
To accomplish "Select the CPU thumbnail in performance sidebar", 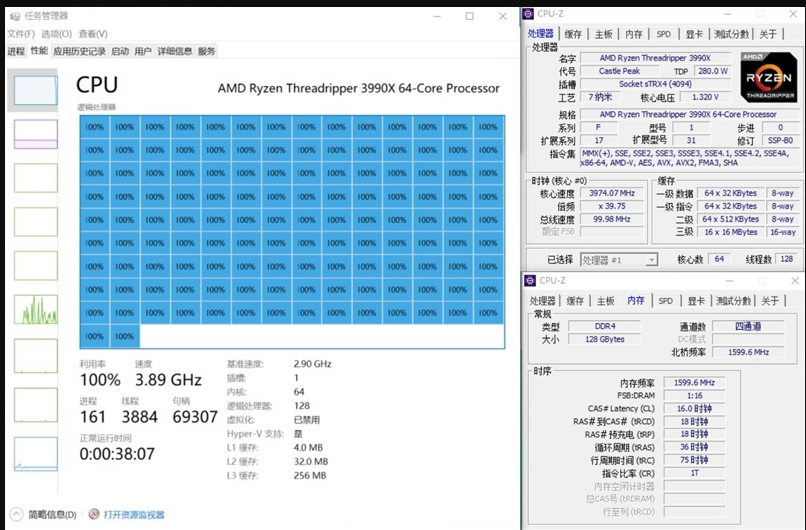I will coord(35,92).
